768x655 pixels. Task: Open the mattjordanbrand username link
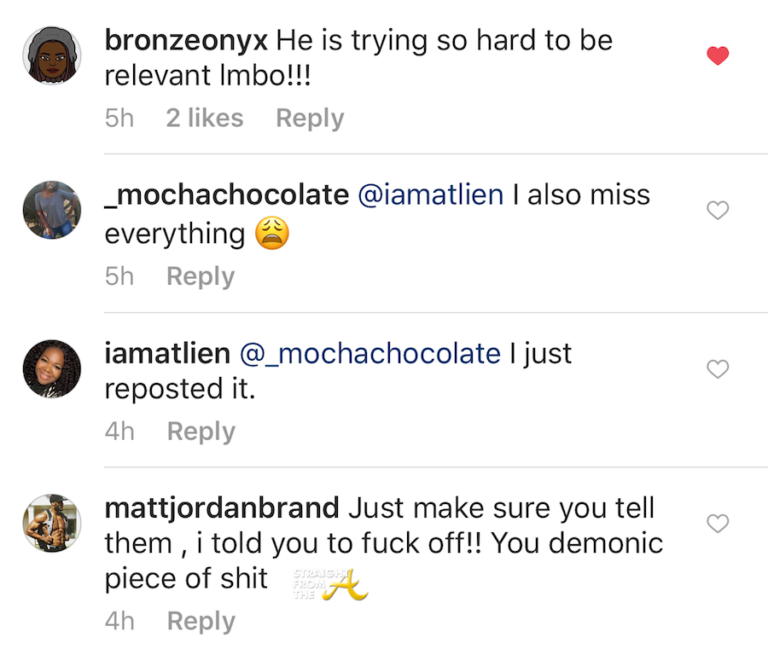pos(222,507)
